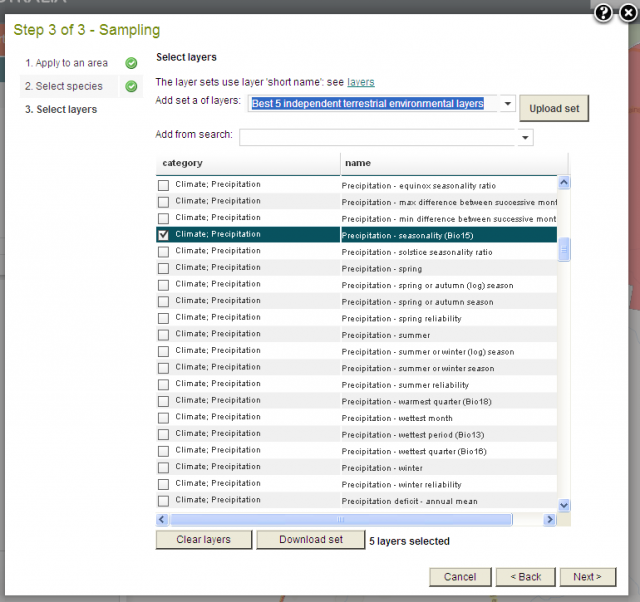Go to step 1 Apply to an area
This screenshot has height=602, width=640.
pos(66,63)
